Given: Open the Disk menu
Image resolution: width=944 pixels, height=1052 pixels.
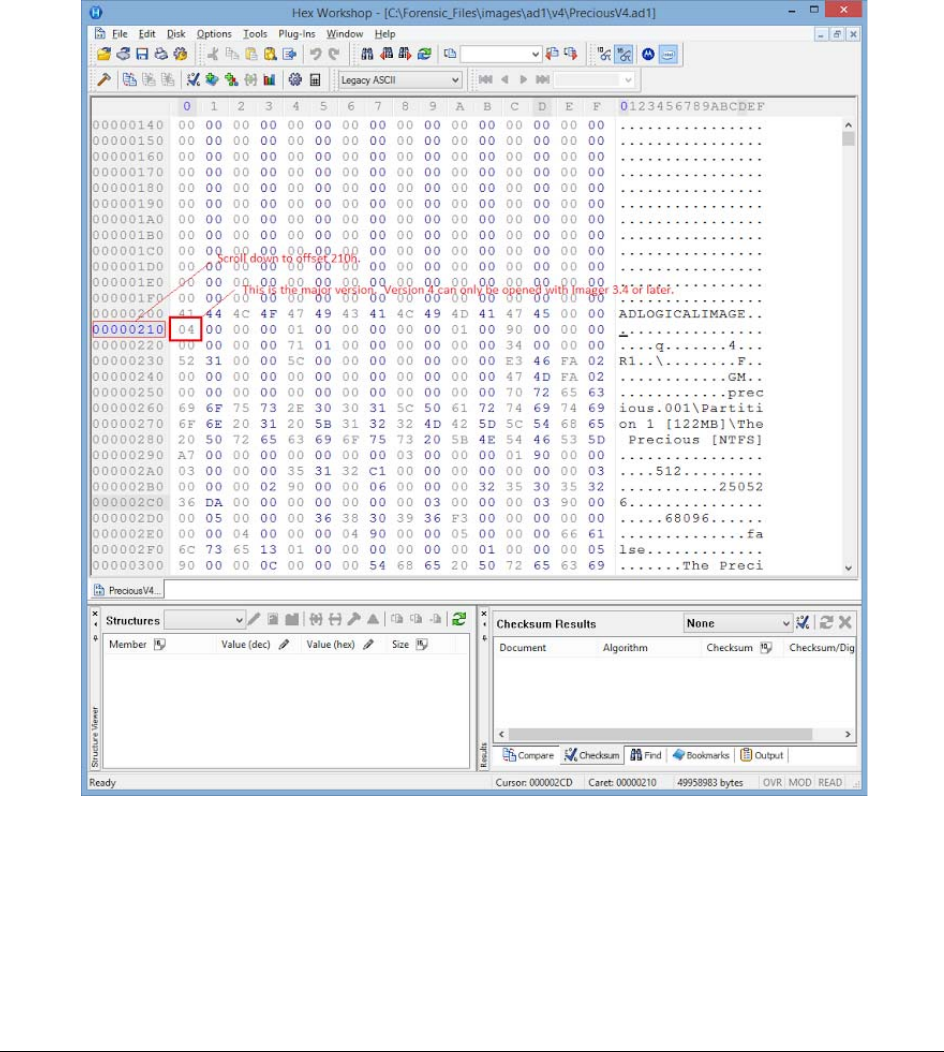Looking at the screenshot, I should click(176, 34).
